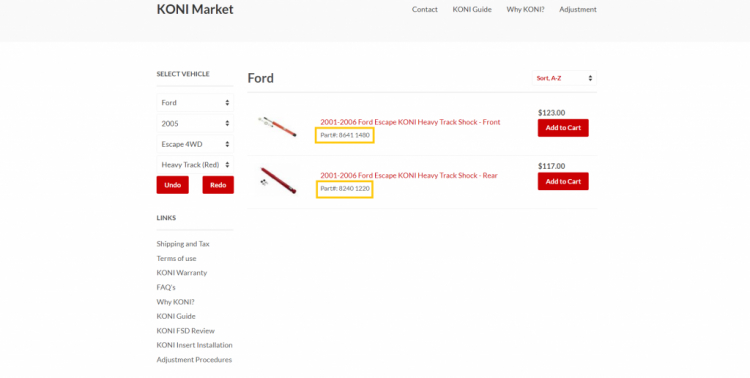Select Part# 8240 1220 text
Image resolution: width=750 pixels, height=378 pixels.
pyautogui.click(x=345, y=189)
